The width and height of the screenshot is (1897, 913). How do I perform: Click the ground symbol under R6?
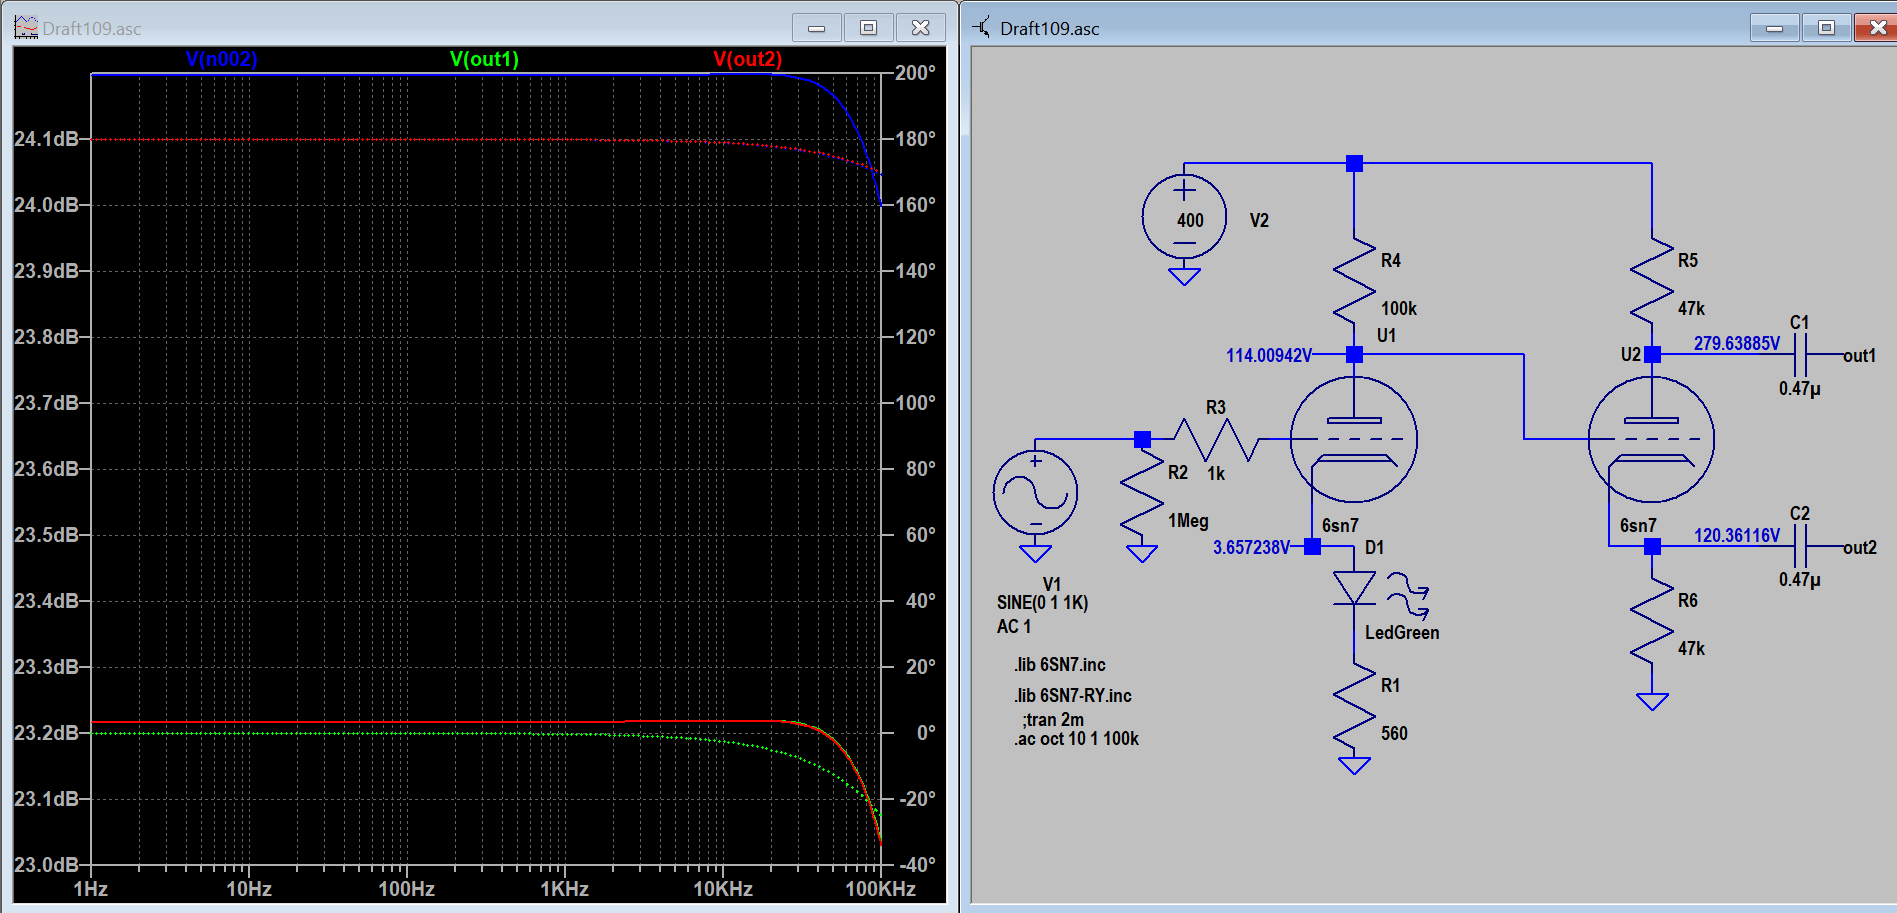click(1651, 701)
